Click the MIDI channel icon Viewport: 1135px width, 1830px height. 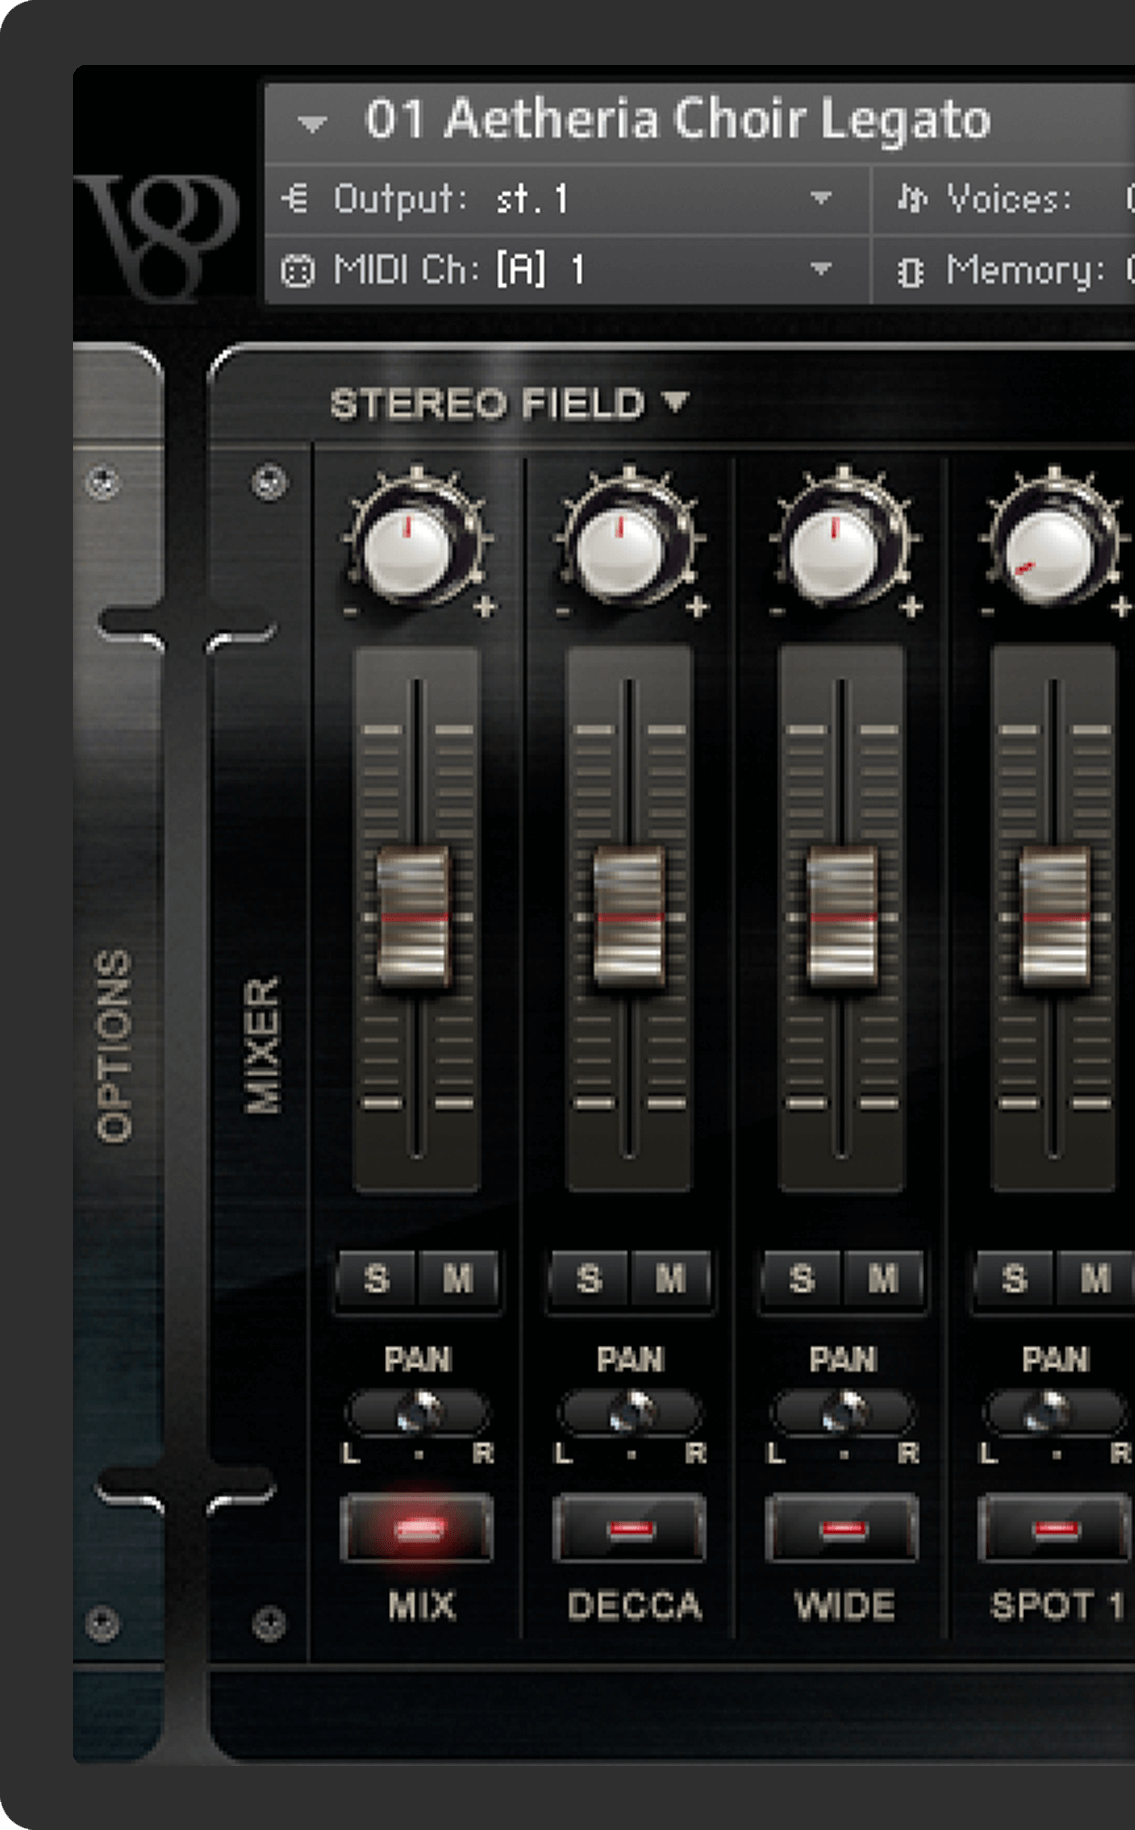pos(297,271)
